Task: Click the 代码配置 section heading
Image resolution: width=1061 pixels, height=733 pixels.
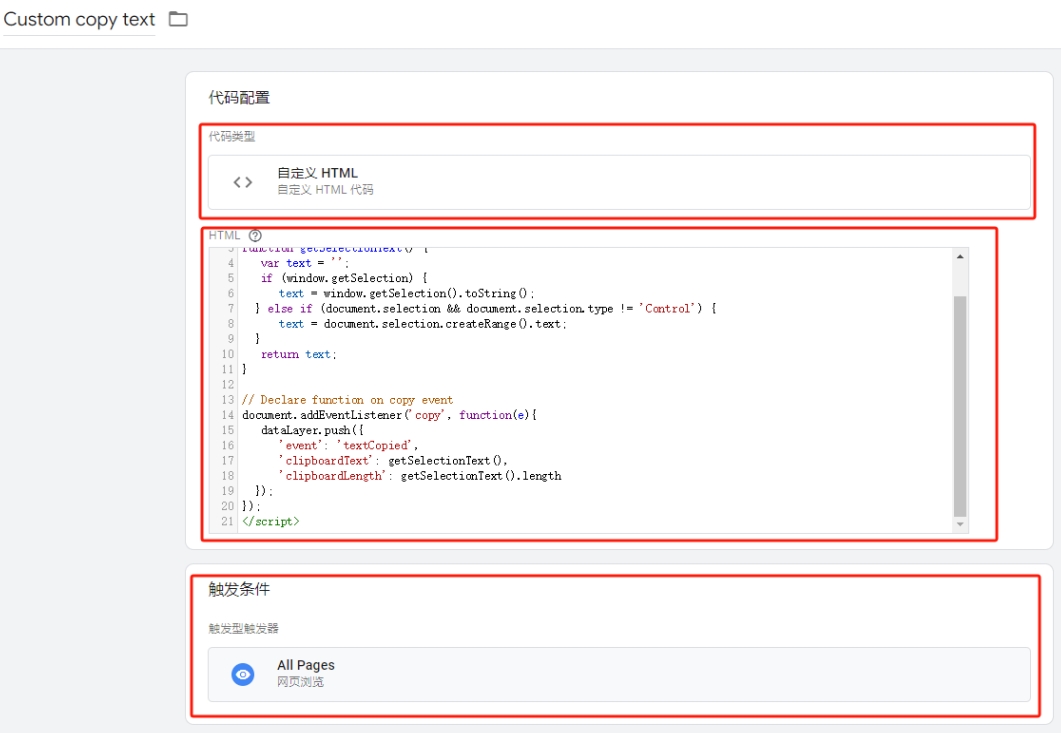Action: tap(239, 98)
